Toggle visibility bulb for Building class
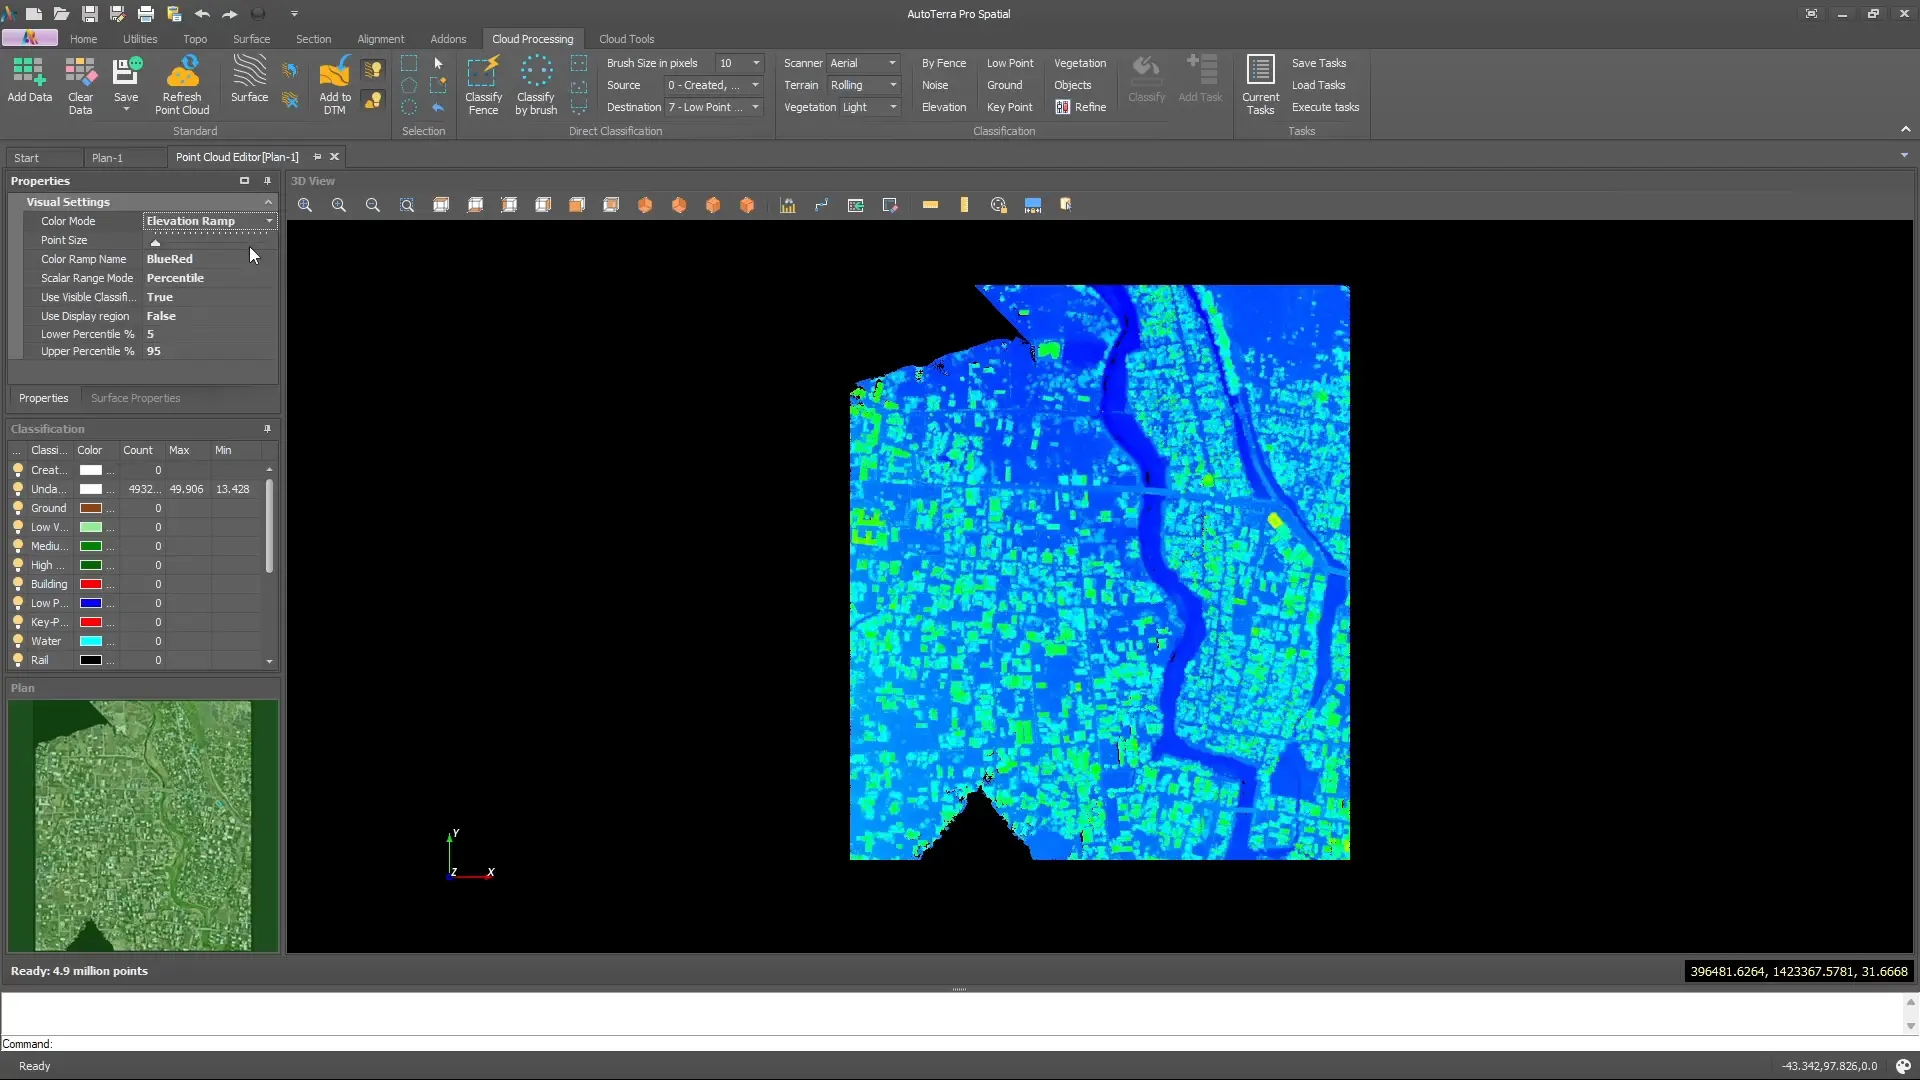 point(17,584)
